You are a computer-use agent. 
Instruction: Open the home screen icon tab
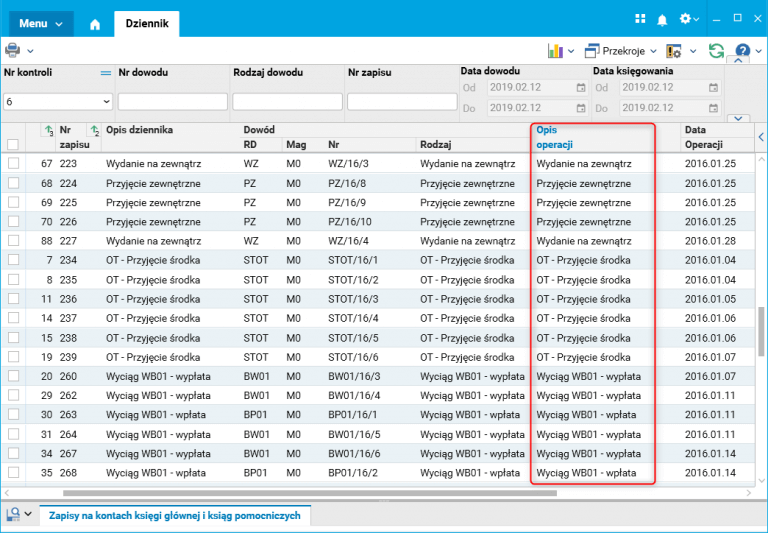click(95, 24)
